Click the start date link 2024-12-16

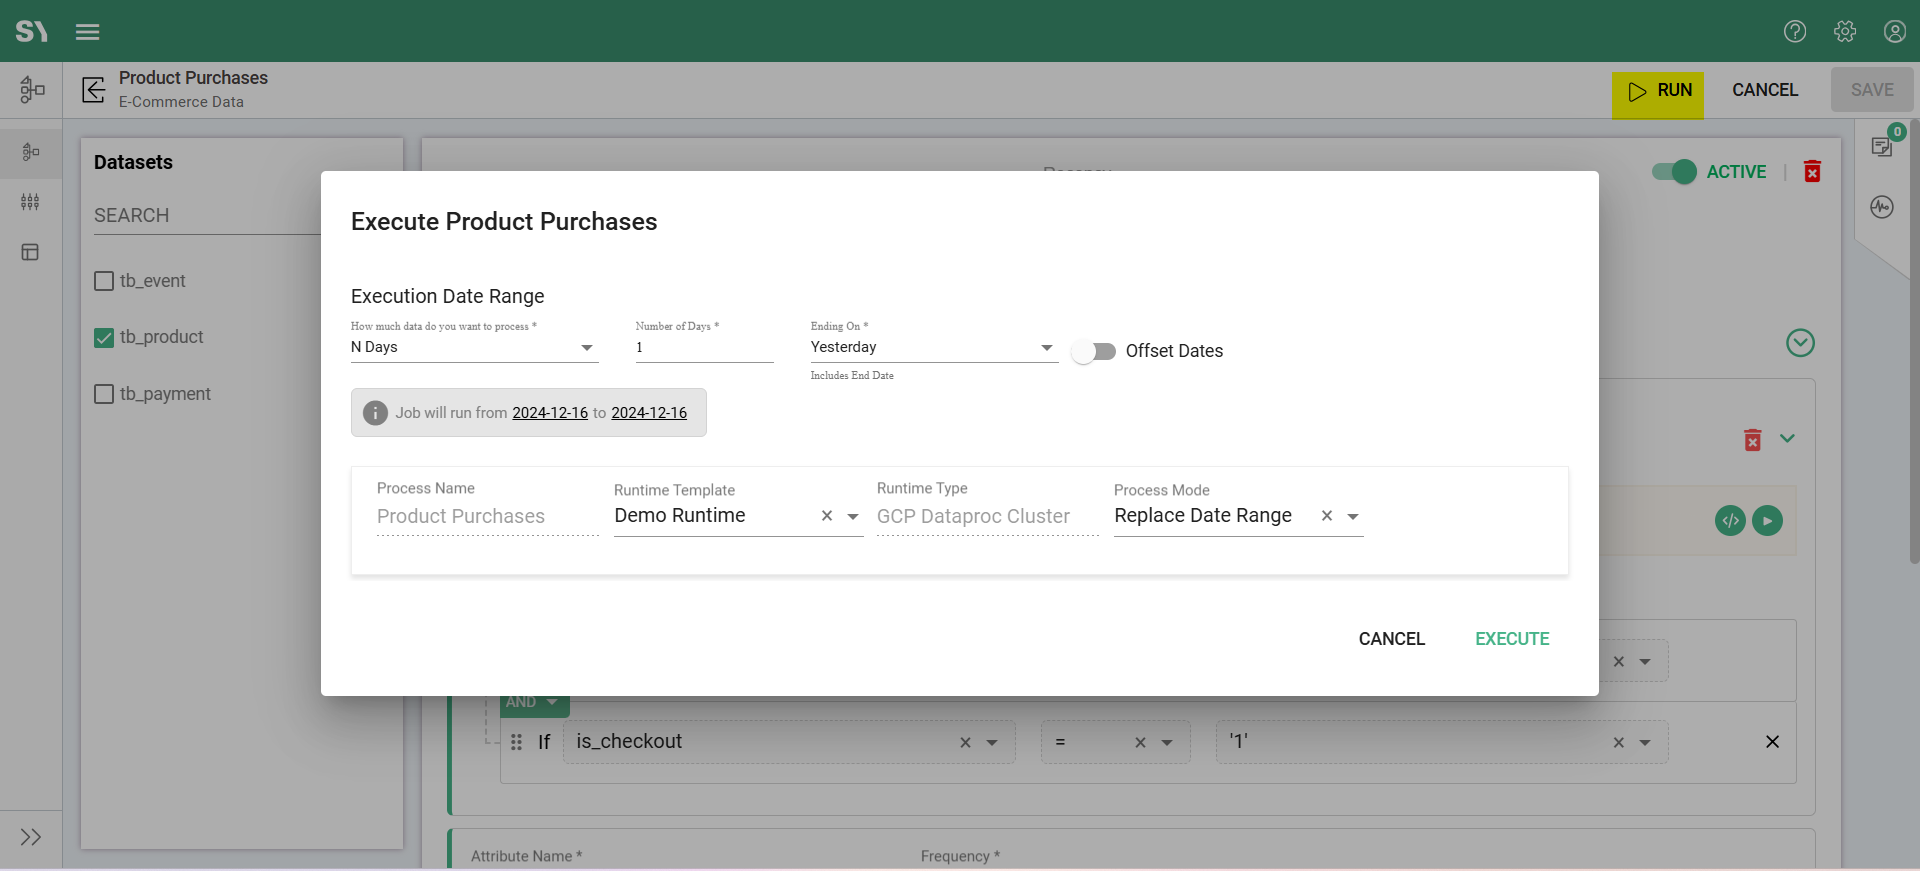point(550,413)
